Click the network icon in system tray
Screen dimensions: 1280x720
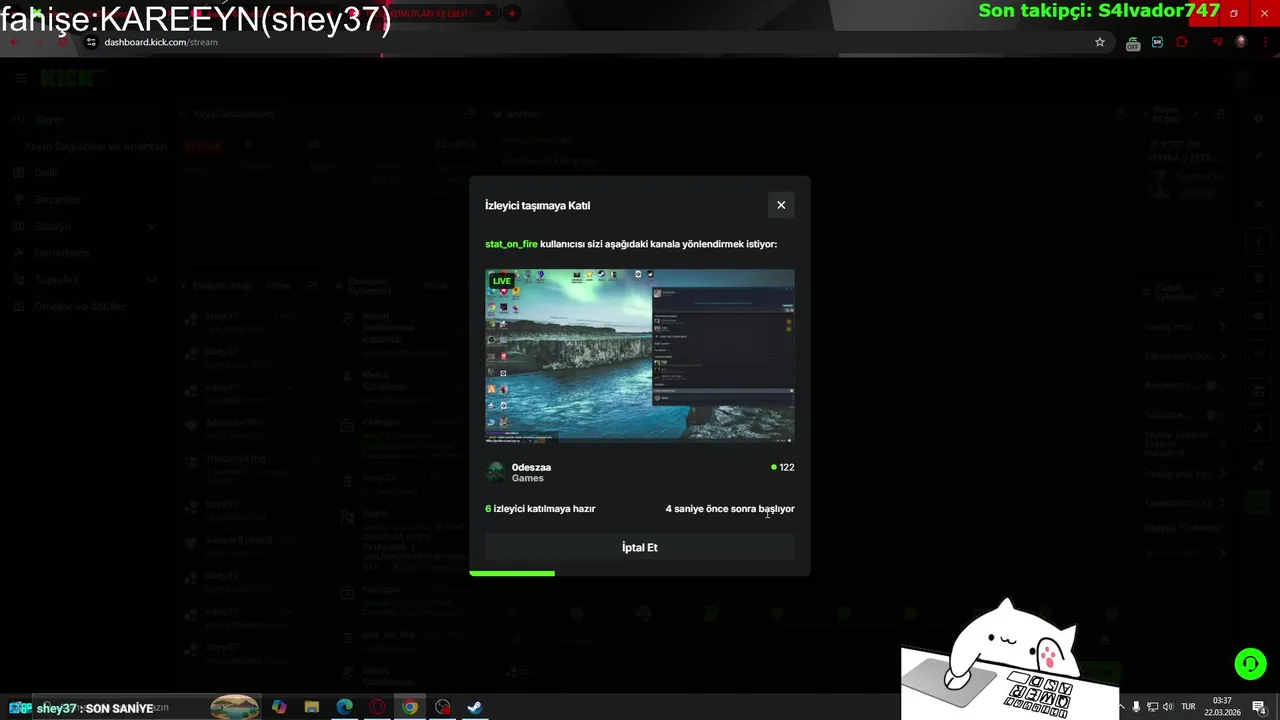tap(1152, 707)
